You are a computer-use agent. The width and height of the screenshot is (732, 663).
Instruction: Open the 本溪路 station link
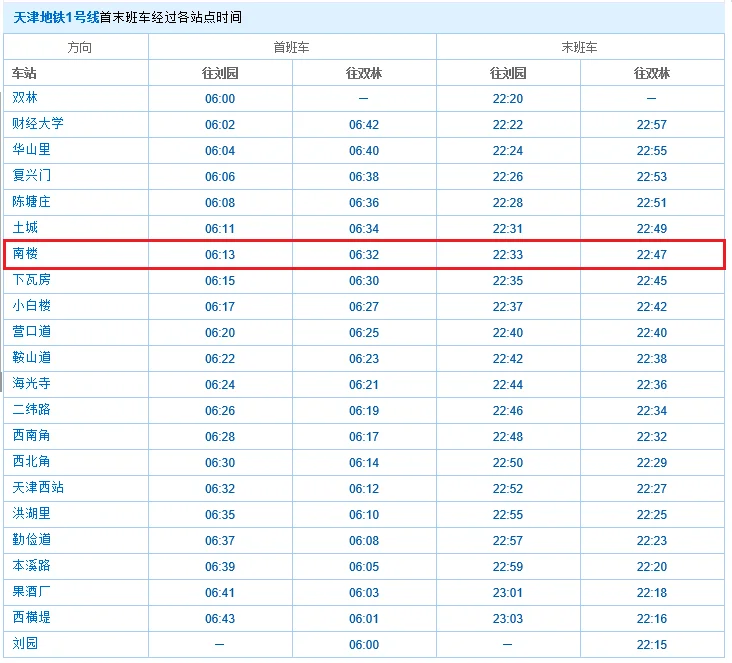31,566
